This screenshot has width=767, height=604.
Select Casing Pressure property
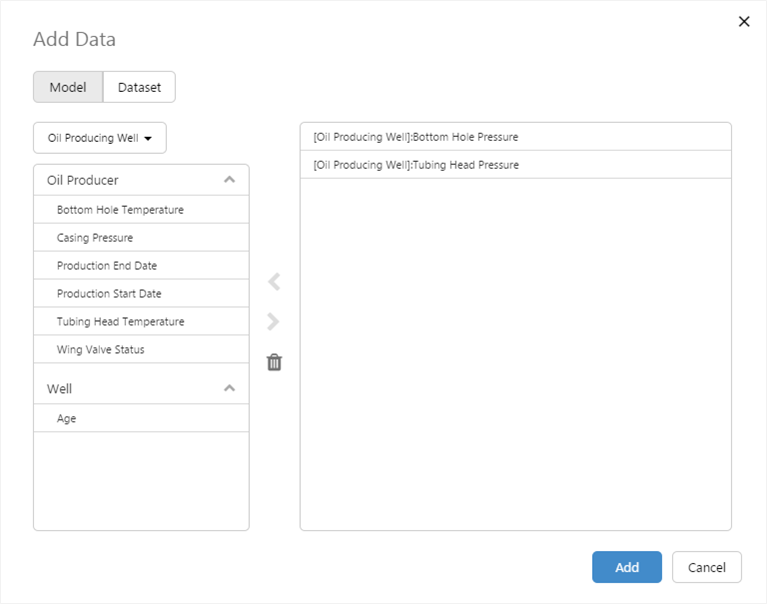[95, 238]
